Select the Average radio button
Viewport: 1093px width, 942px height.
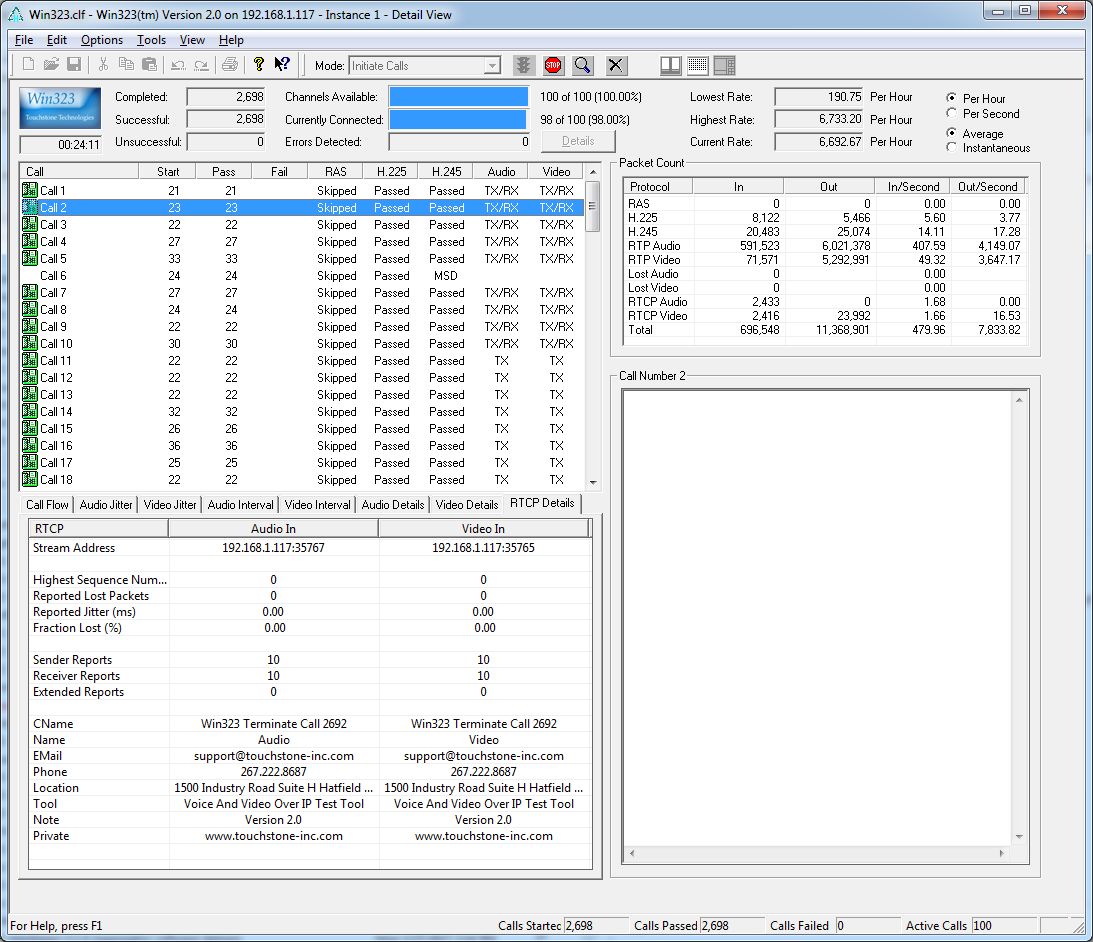click(x=951, y=132)
